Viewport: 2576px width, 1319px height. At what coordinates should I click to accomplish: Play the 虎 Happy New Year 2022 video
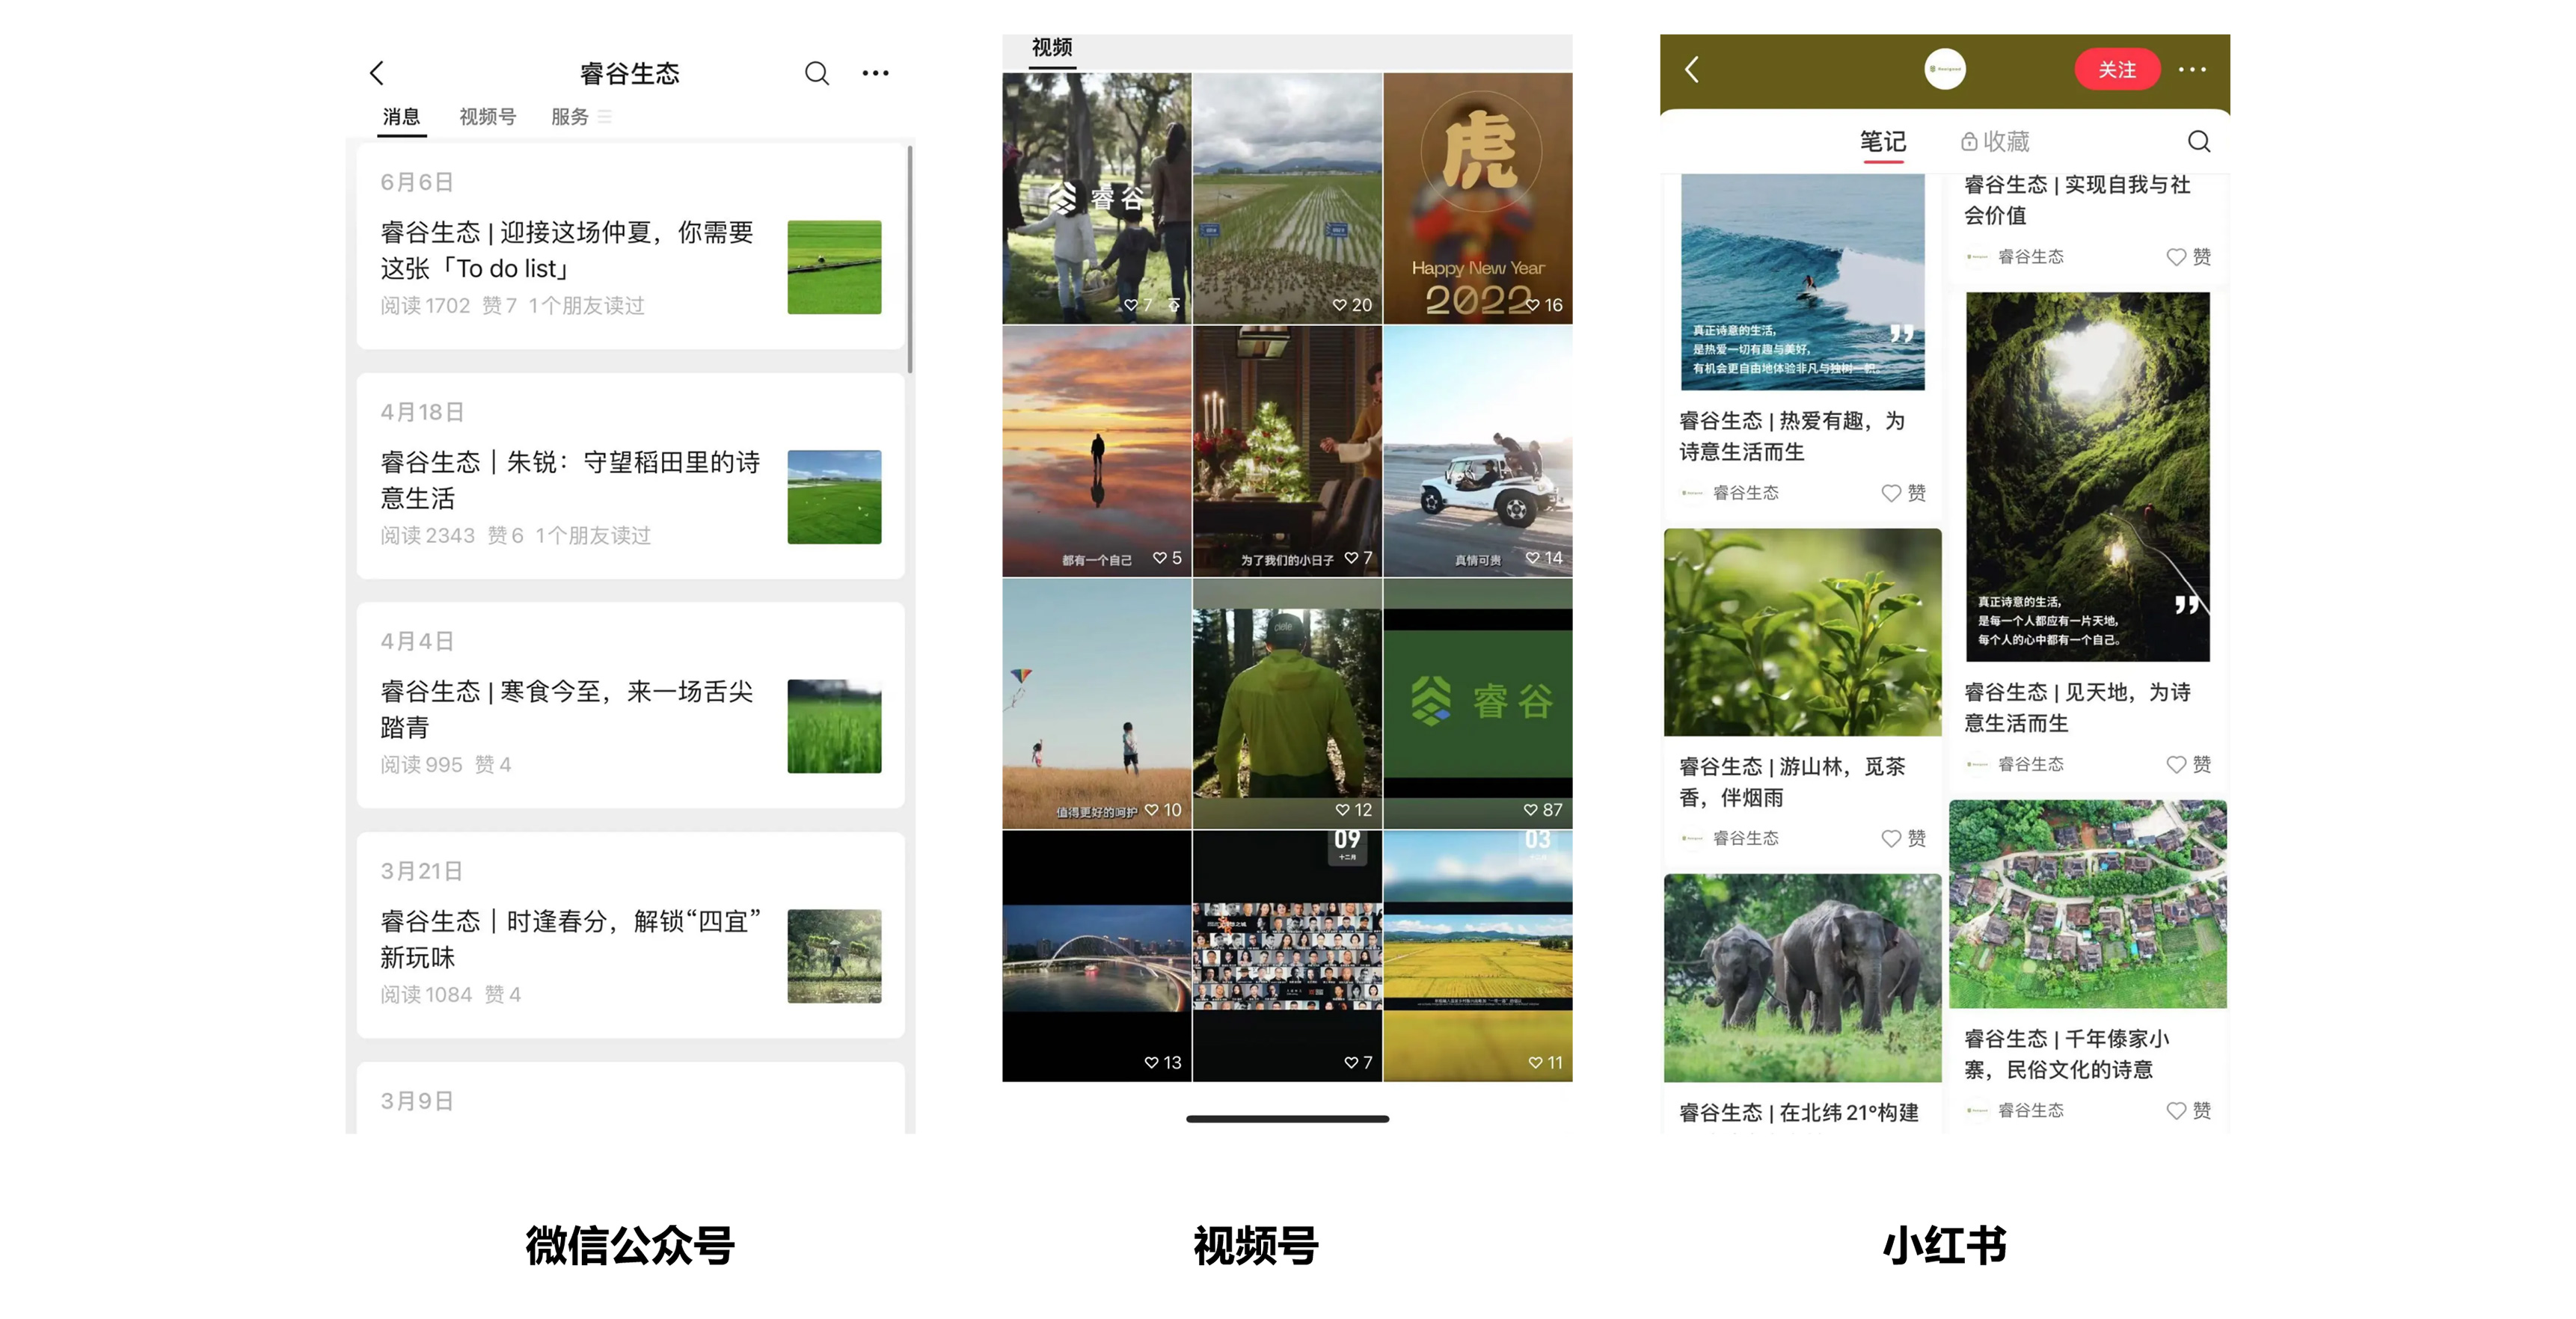point(1478,198)
